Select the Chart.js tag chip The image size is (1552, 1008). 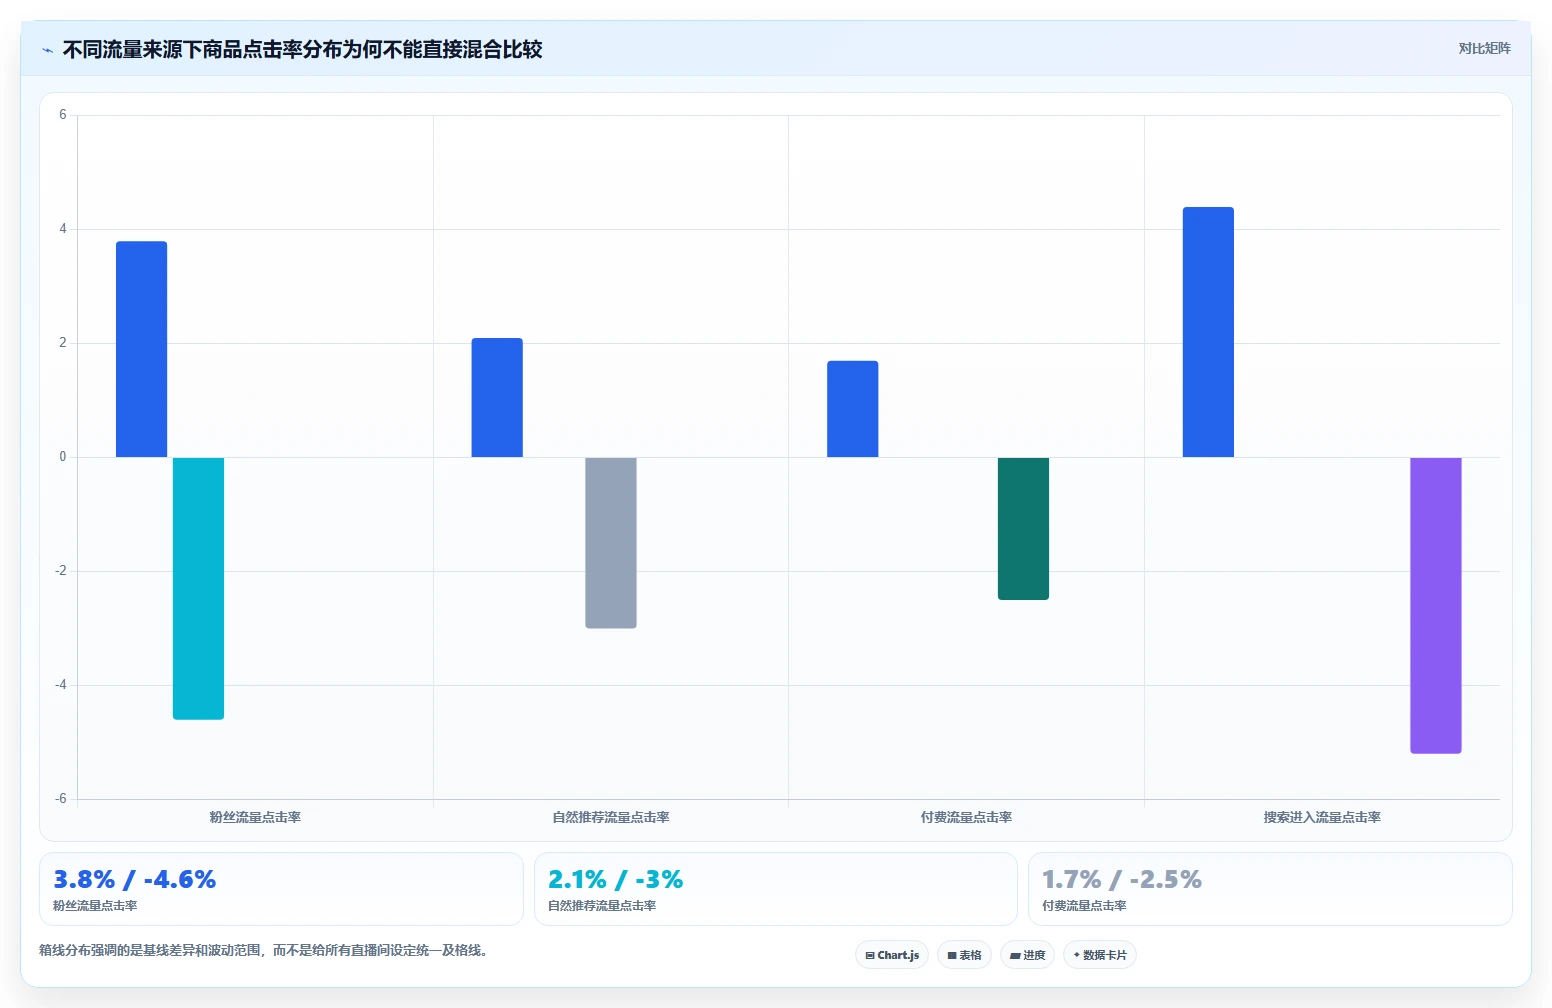(892, 955)
